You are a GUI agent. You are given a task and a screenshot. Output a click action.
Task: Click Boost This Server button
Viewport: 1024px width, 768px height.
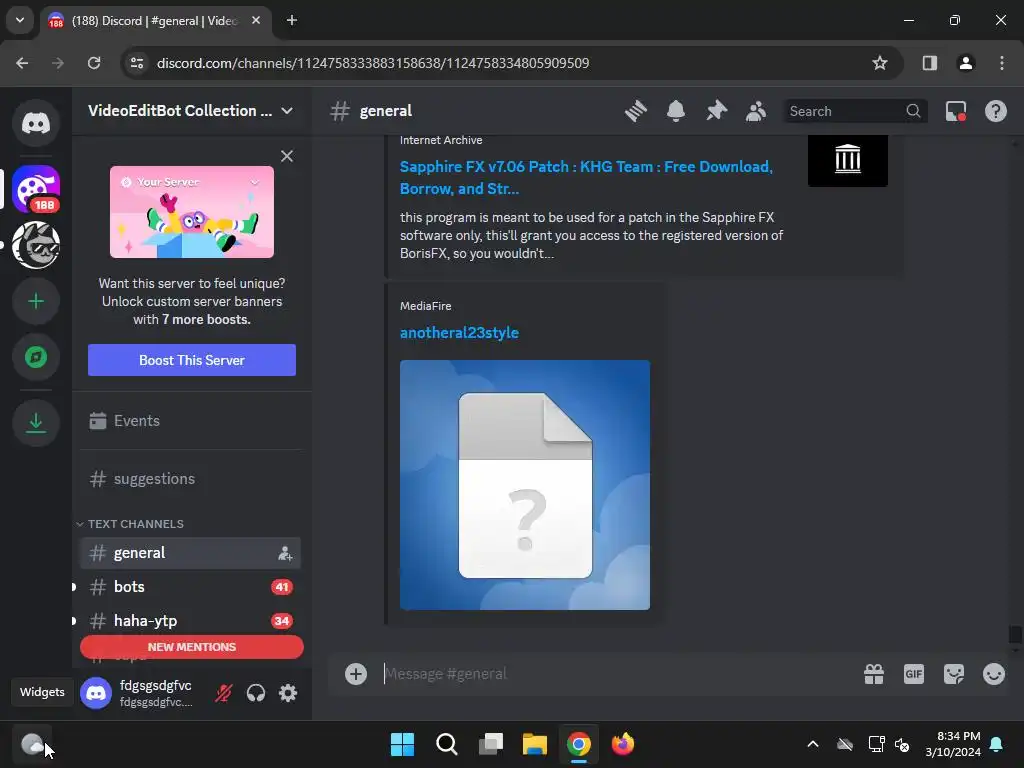pos(192,360)
